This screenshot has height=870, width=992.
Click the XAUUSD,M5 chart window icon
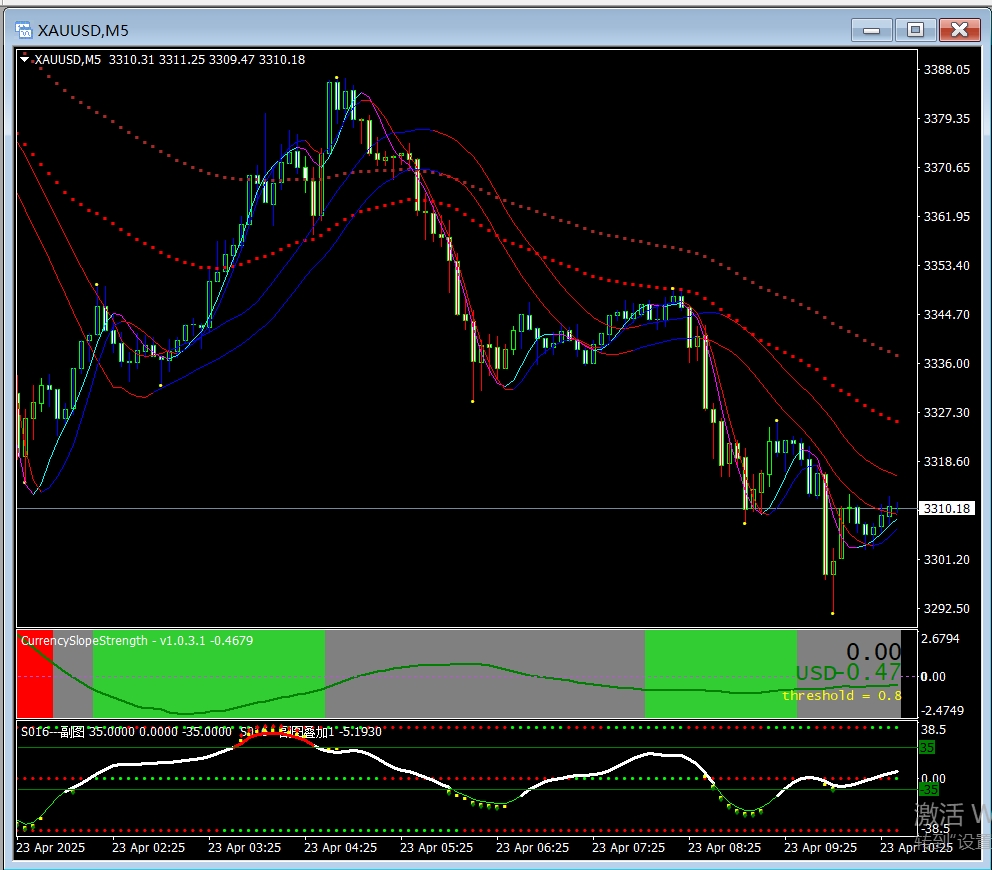24,30
